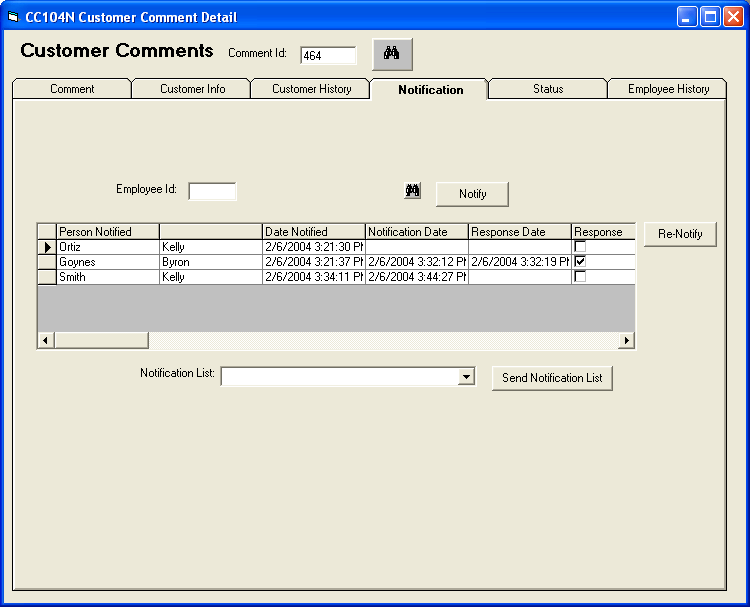Go to the Status tab
Image resolution: width=750 pixels, height=607 pixels.
547,89
